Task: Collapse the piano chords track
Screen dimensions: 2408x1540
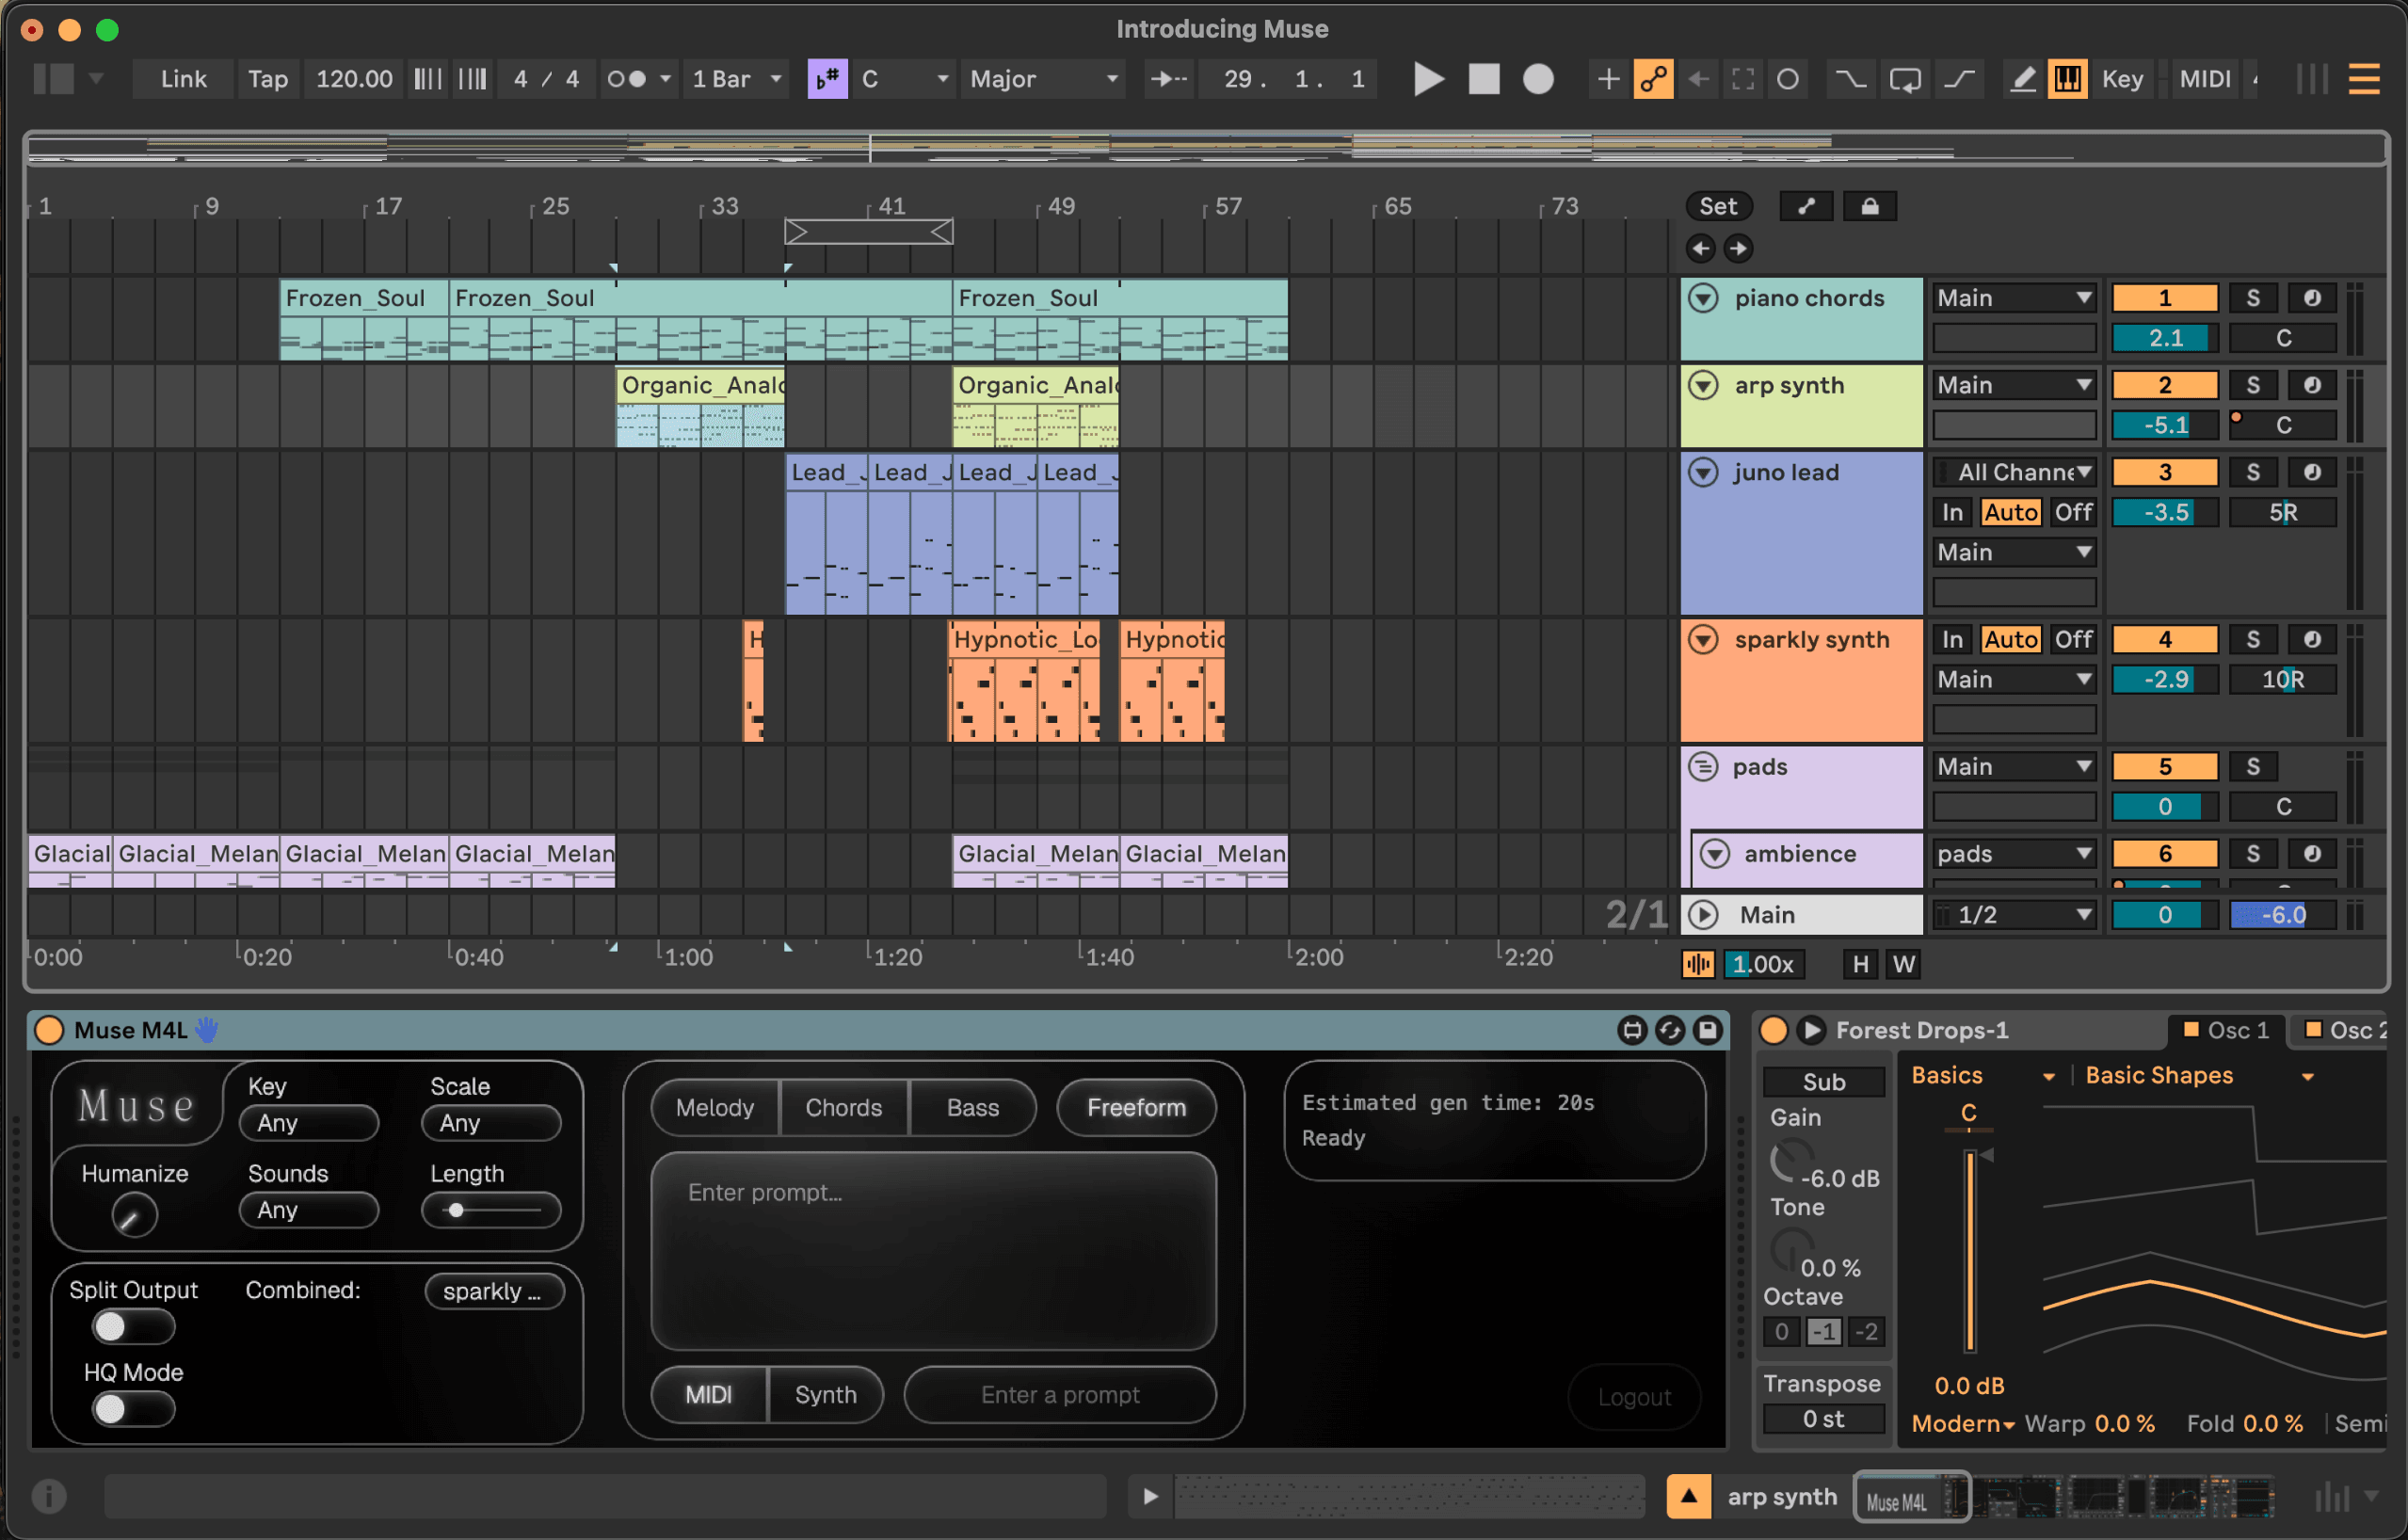Action: [1703, 298]
